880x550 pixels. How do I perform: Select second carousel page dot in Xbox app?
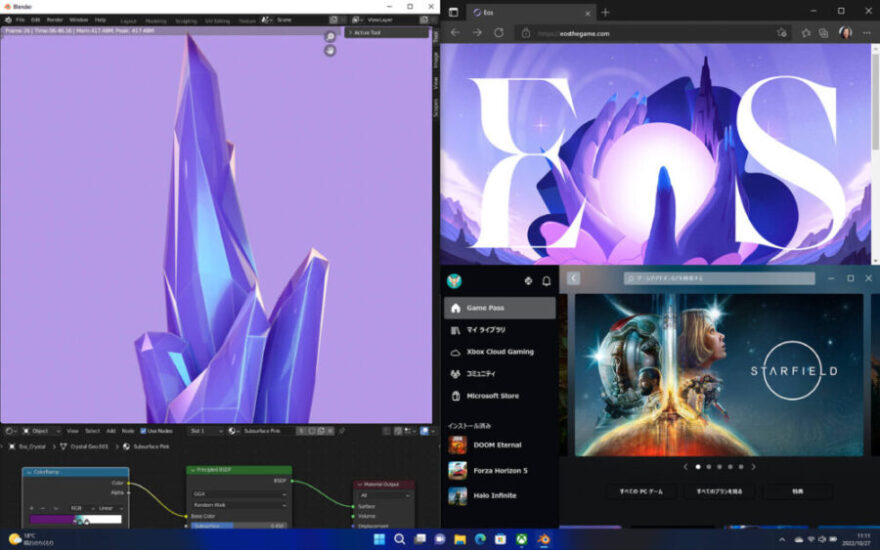pos(709,466)
